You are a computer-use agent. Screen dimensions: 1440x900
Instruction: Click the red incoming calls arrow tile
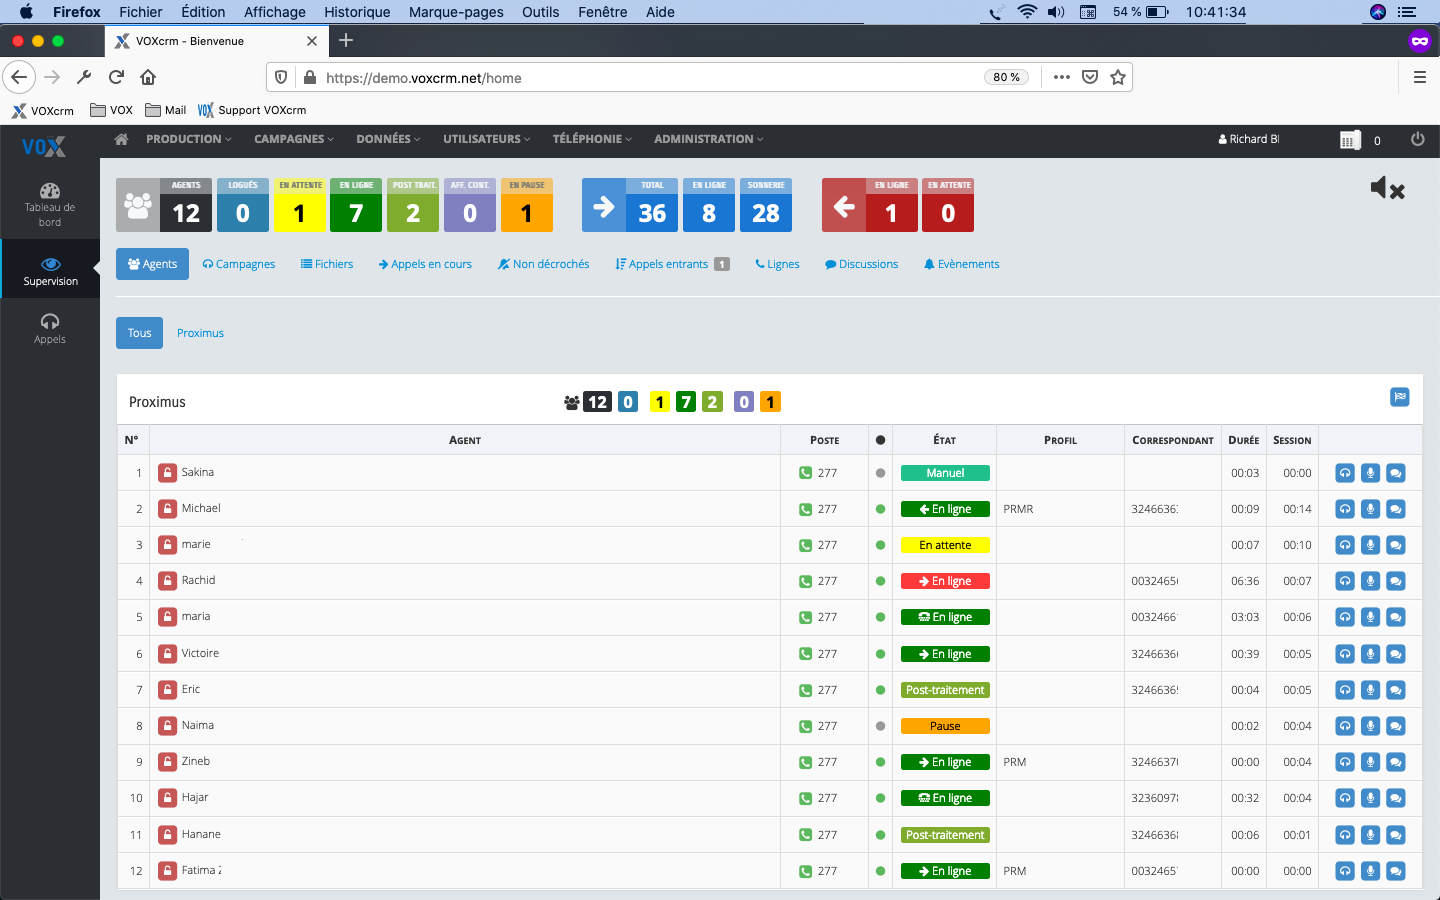pos(843,205)
